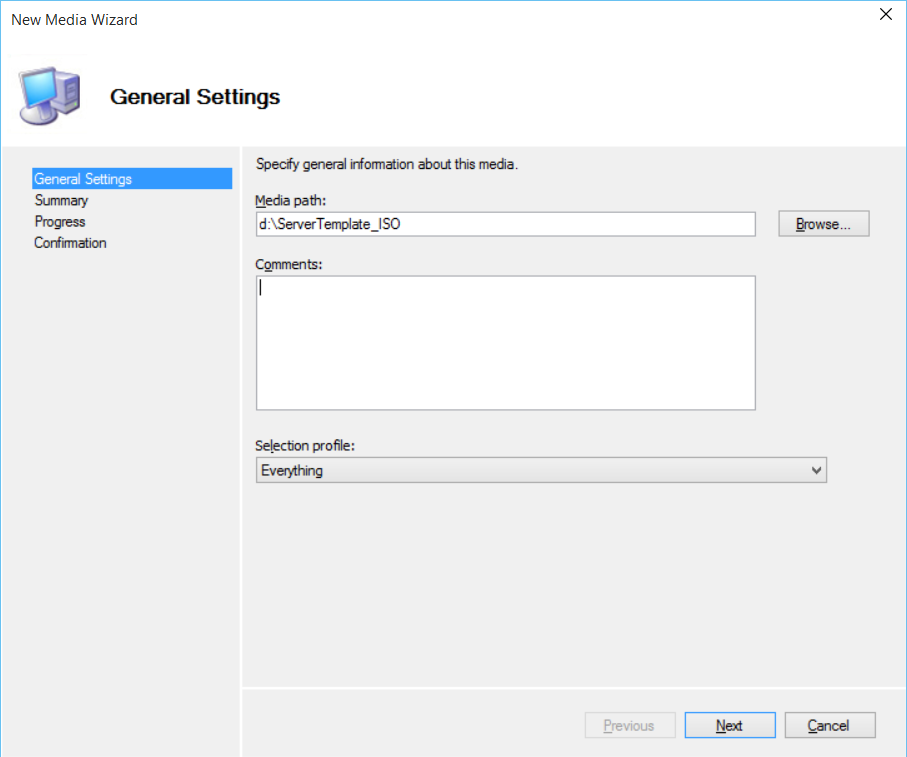
Task: Cancel the New Media Wizard
Action: click(x=829, y=725)
